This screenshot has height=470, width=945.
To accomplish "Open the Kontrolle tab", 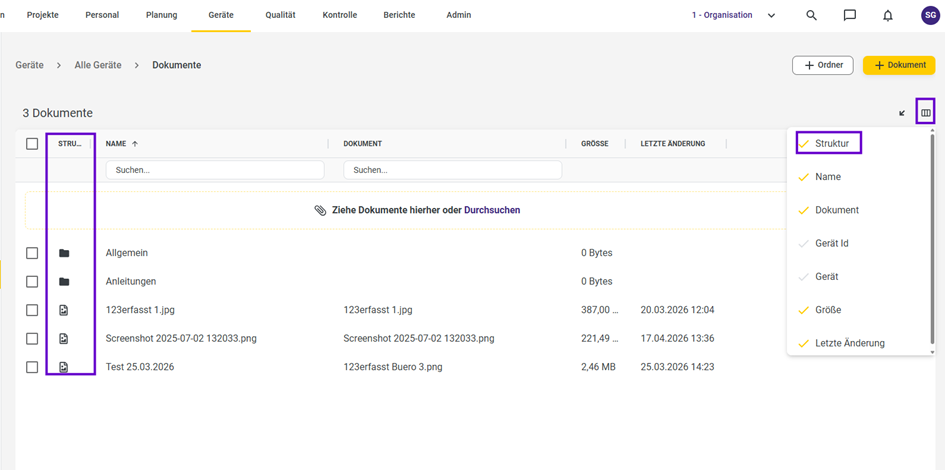I will click(x=340, y=15).
